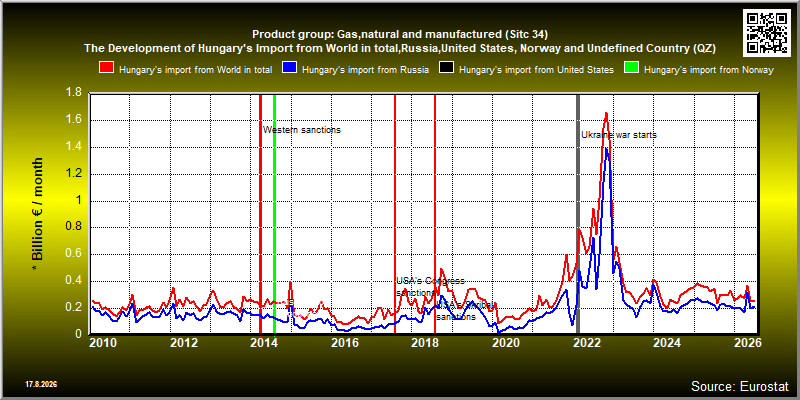Click the 2014 x-axis label

coord(264,343)
